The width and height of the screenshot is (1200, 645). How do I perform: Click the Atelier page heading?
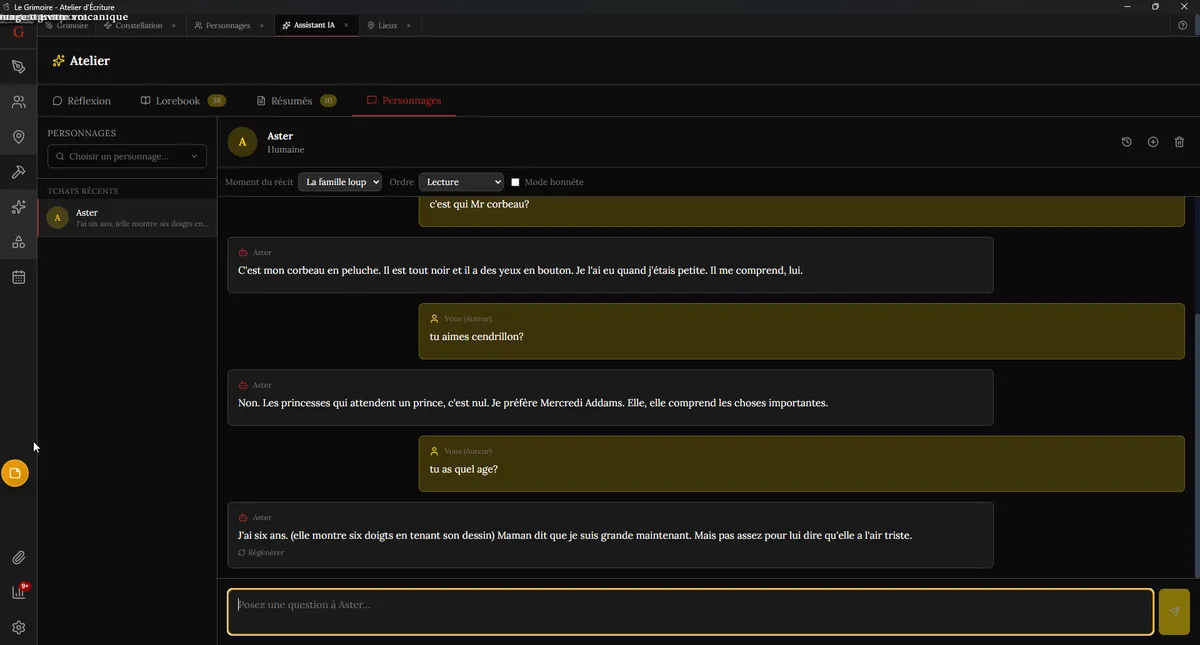[x=89, y=61]
